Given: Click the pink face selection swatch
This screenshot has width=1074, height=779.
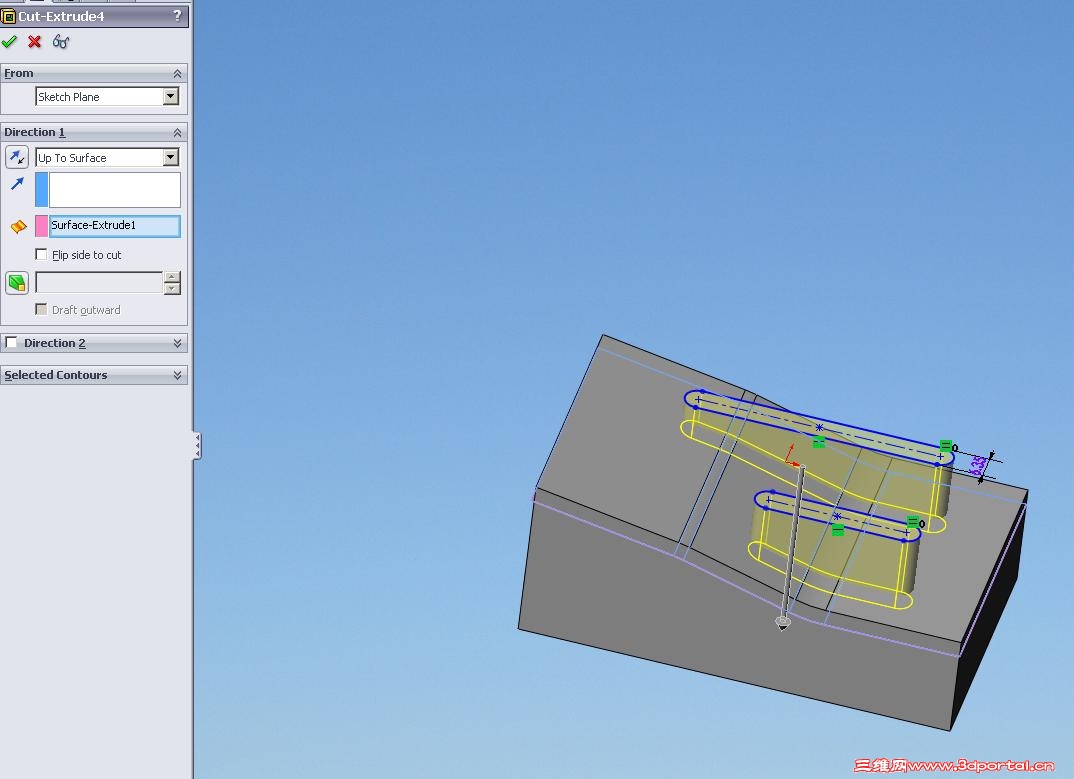Looking at the screenshot, I should pyautogui.click(x=41, y=225).
